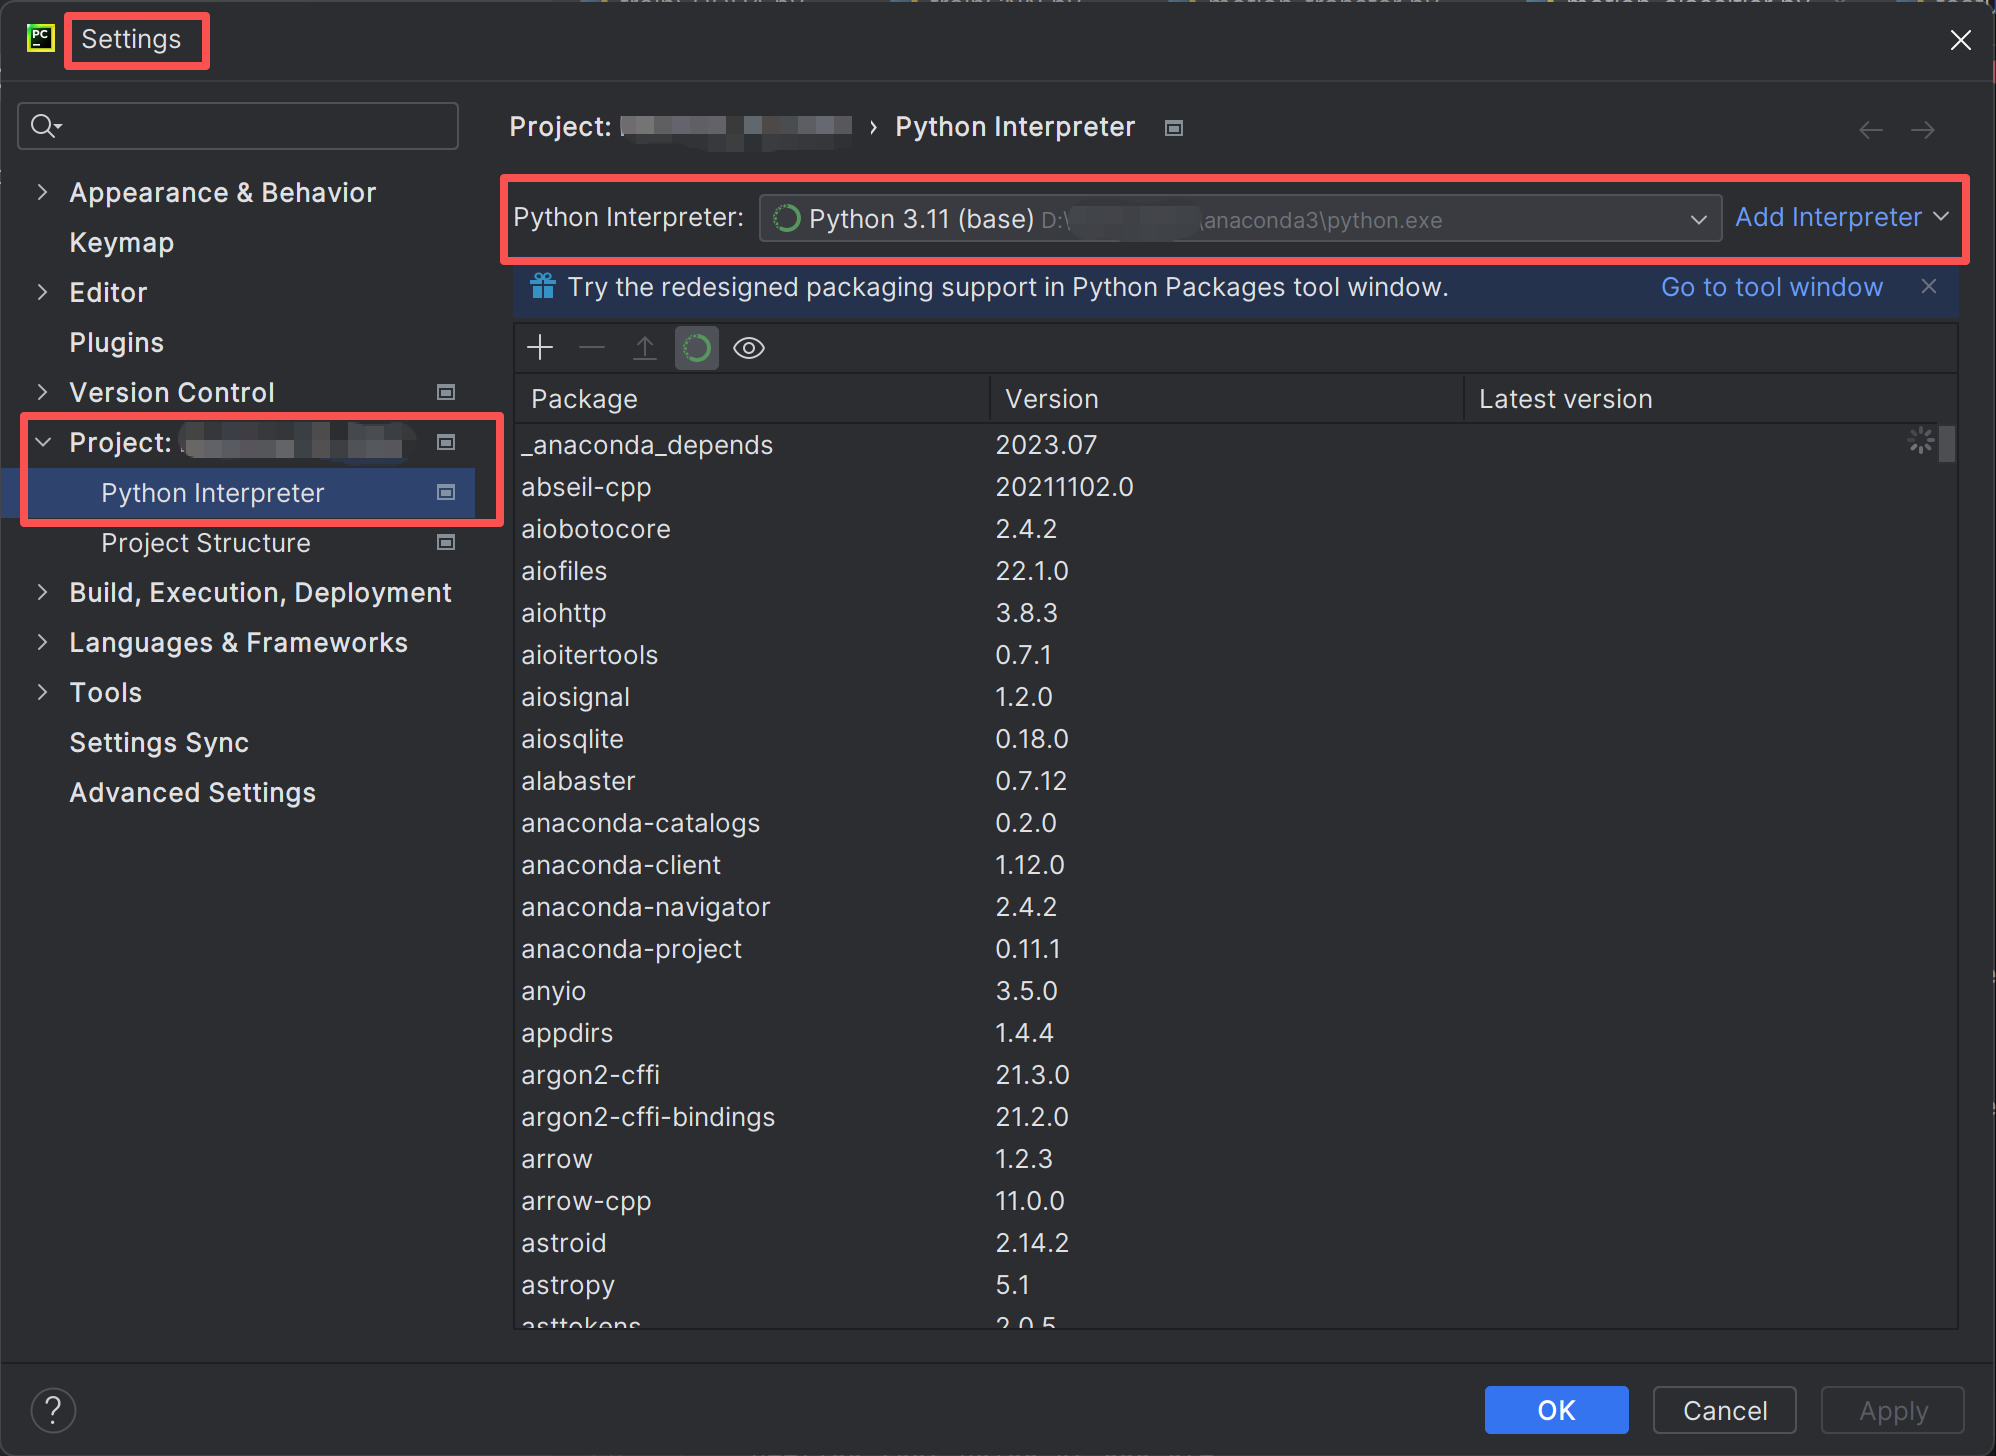Expand the Editor section
This screenshot has width=1996, height=1456.
pos(42,292)
